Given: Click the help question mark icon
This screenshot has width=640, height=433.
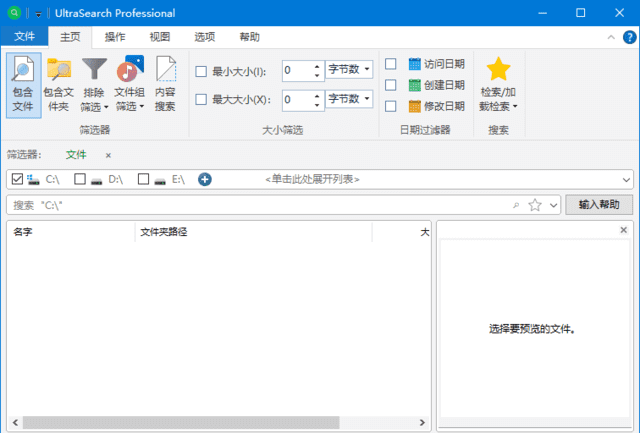Looking at the screenshot, I should click(x=629, y=37).
